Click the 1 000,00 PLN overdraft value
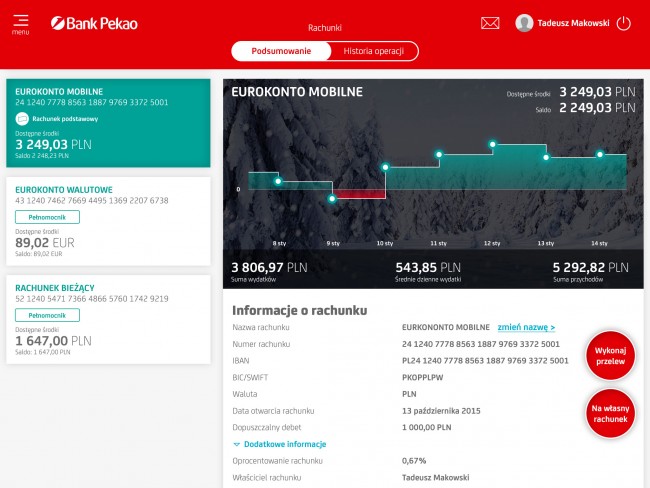Viewport: 650px width, 488px height. click(x=427, y=427)
